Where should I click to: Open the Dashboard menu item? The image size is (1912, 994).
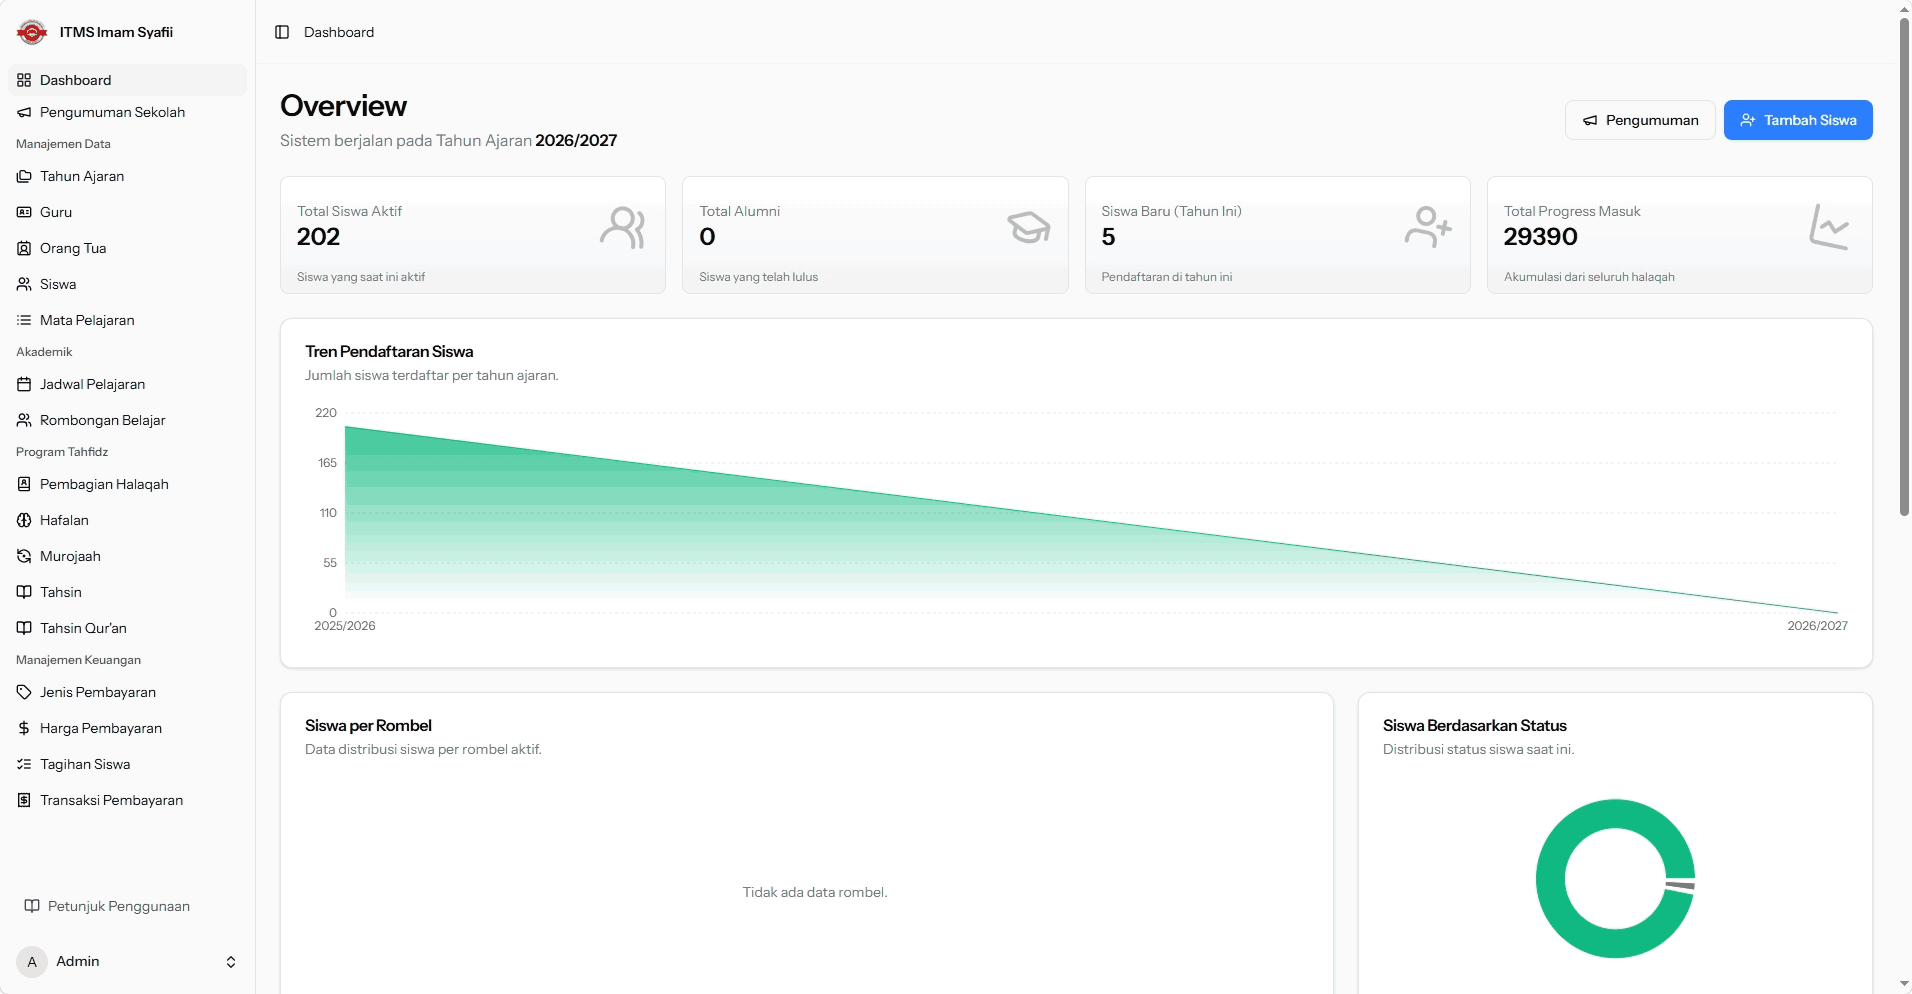(x=127, y=80)
